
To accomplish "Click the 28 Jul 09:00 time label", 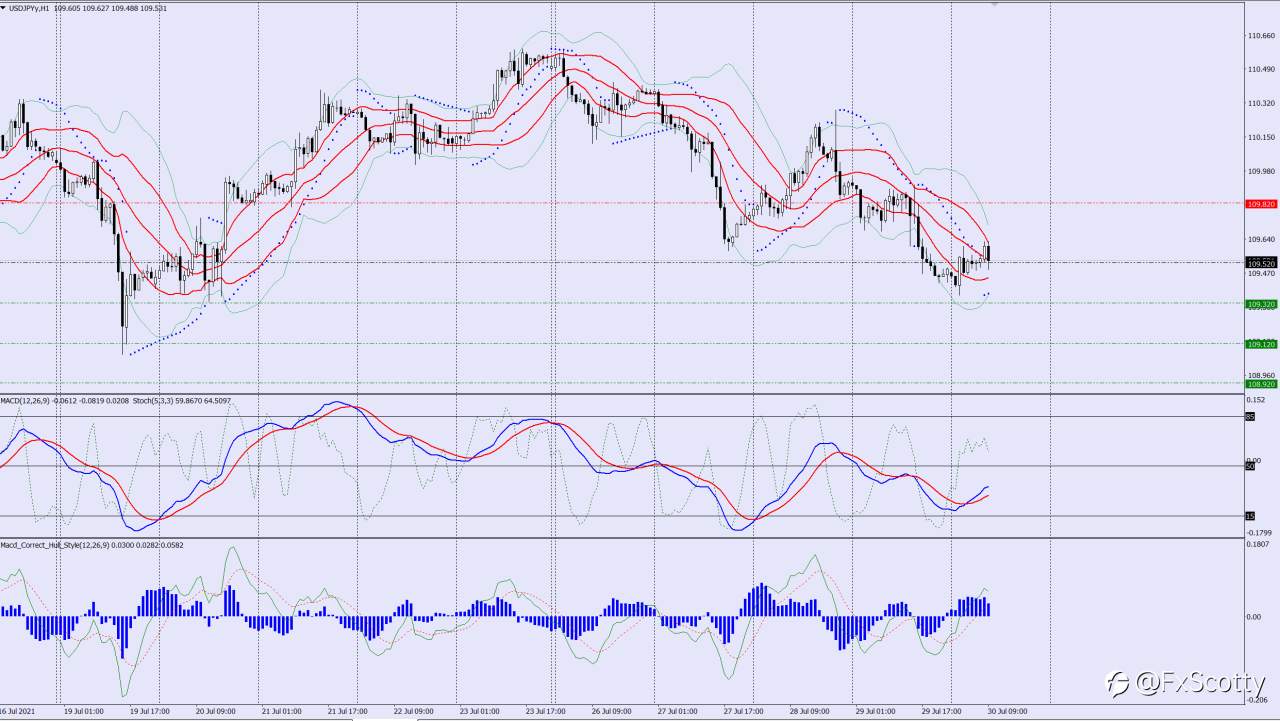I will pyautogui.click(x=809, y=712).
